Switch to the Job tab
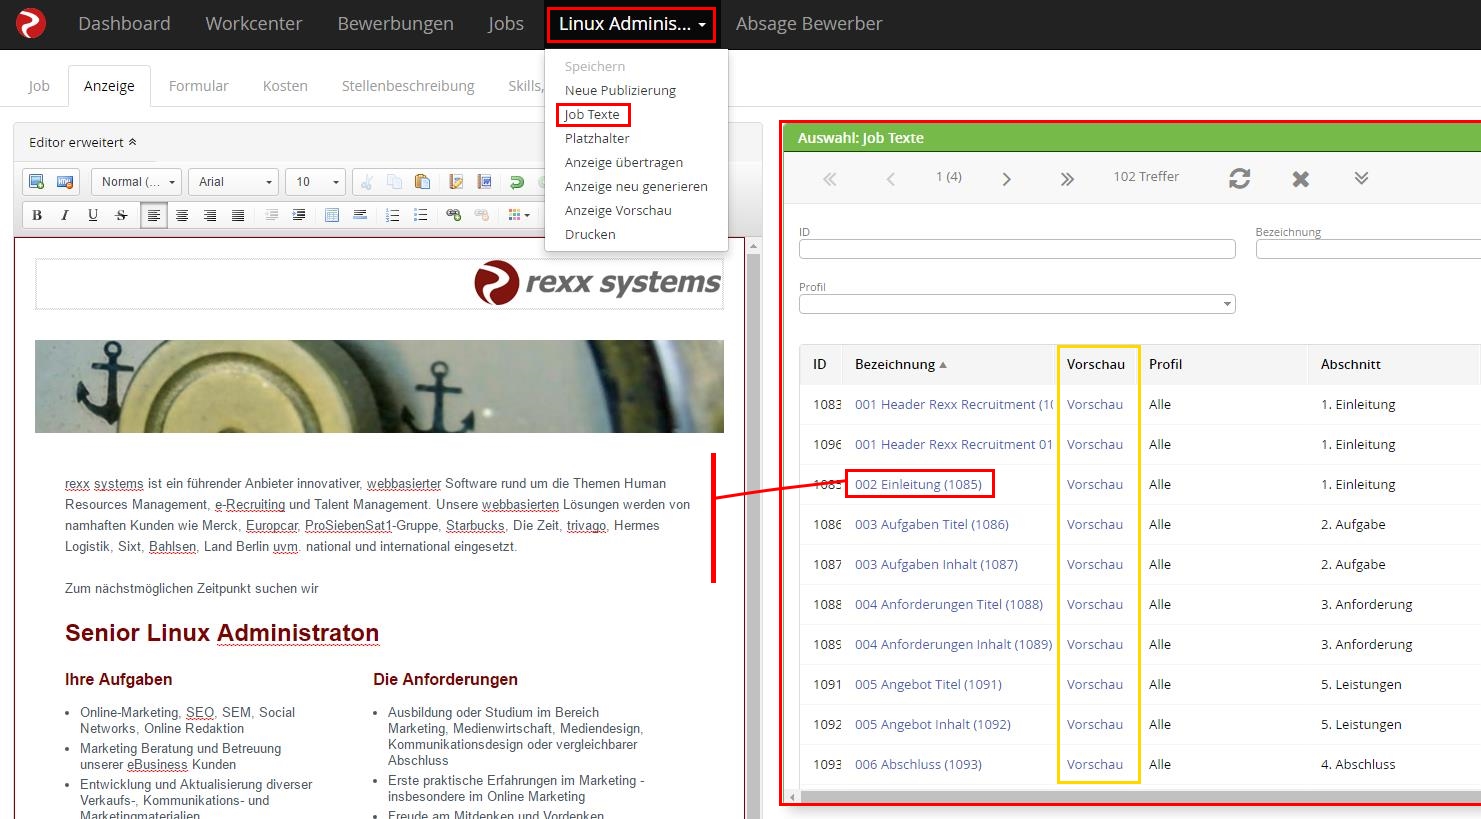1481x819 pixels. [x=39, y=86]
